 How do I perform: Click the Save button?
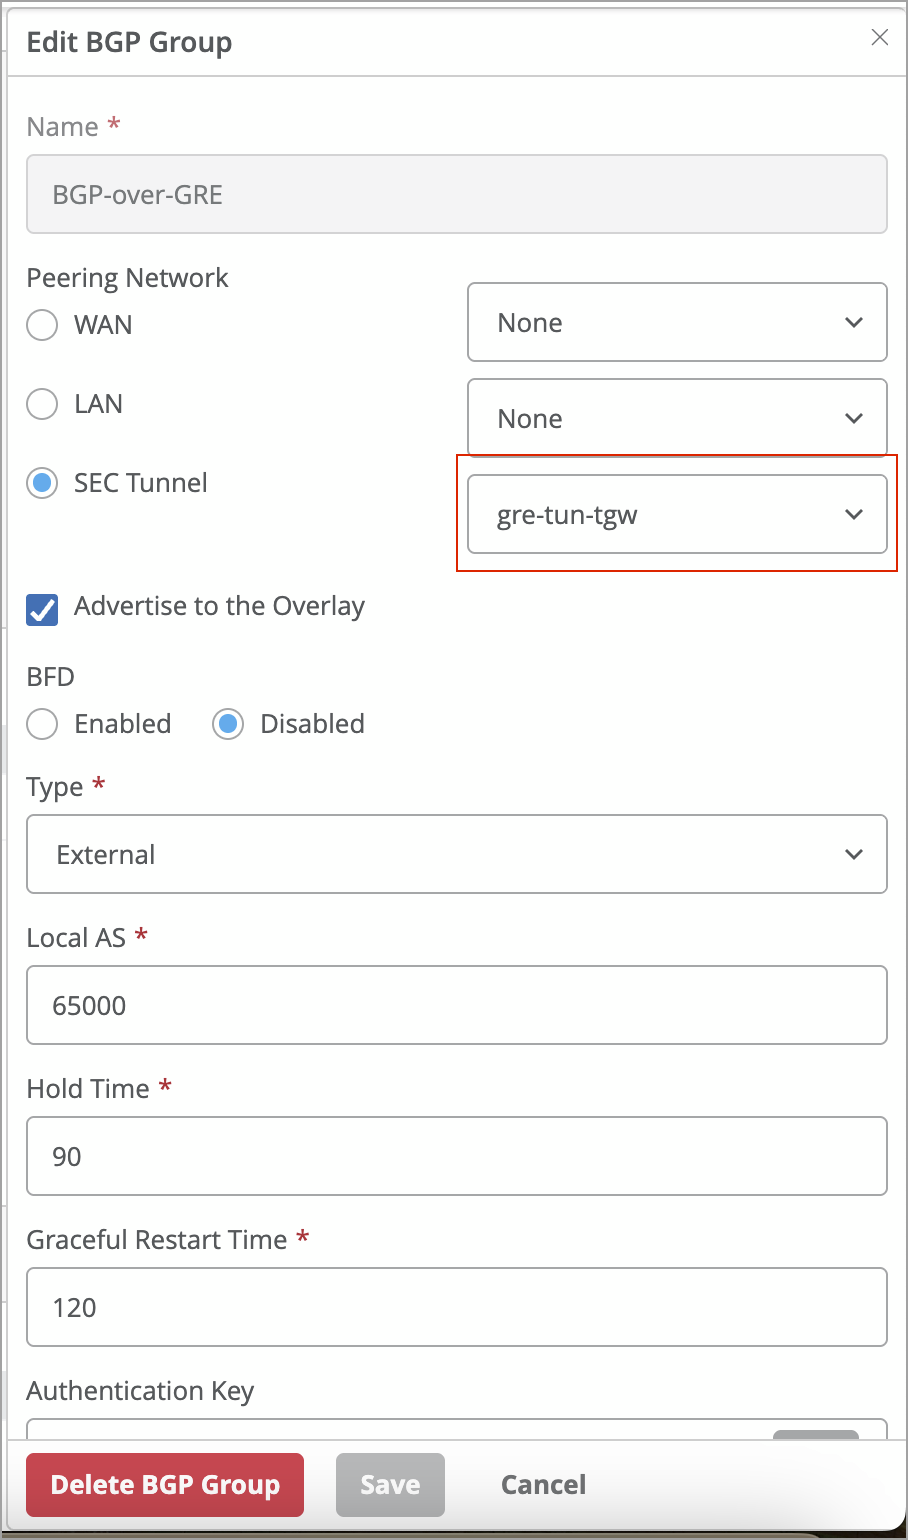point(390,1485)
